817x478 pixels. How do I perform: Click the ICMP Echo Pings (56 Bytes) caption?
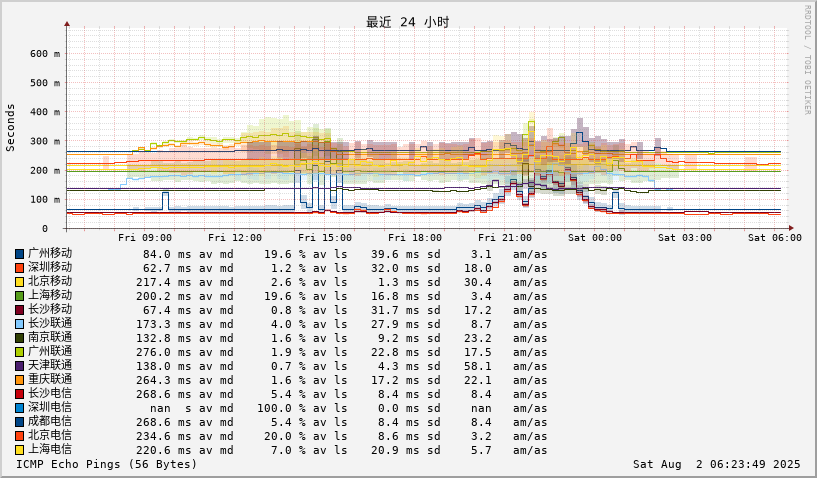click(107, 464)
